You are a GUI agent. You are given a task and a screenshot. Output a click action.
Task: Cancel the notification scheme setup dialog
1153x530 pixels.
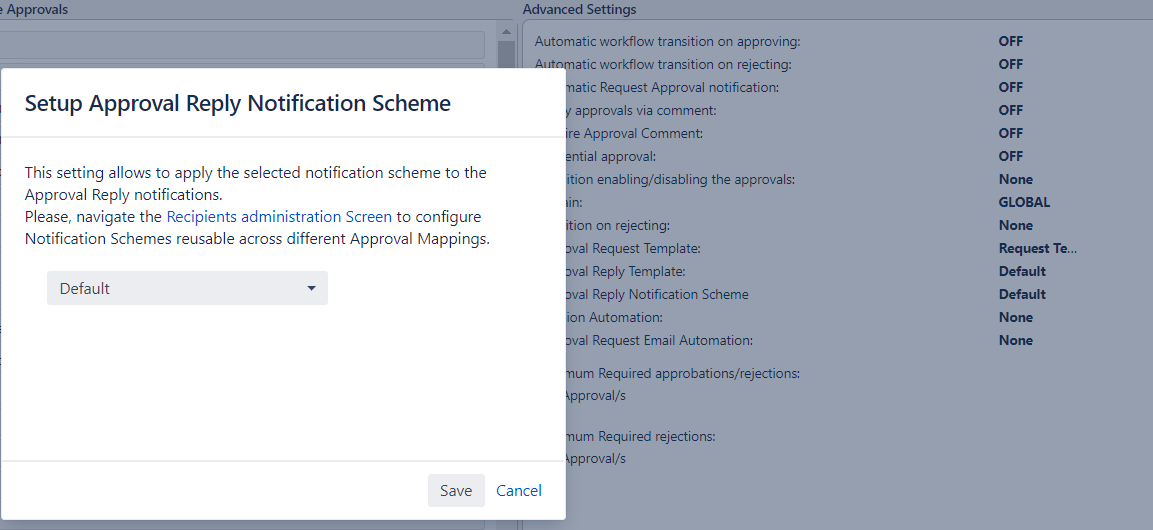tap(519, 490)
